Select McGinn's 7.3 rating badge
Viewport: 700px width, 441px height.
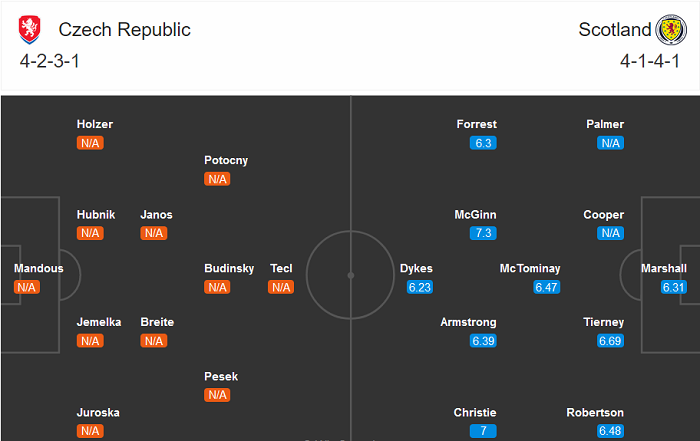482,233
